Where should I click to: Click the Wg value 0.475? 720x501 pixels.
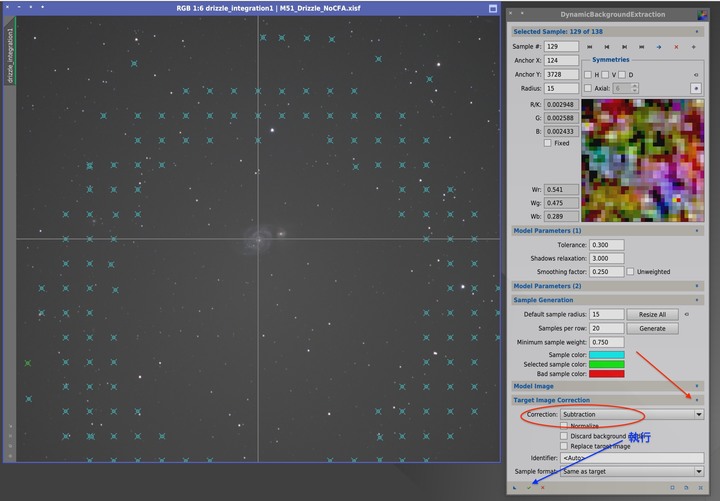click(x=561, y=203)
